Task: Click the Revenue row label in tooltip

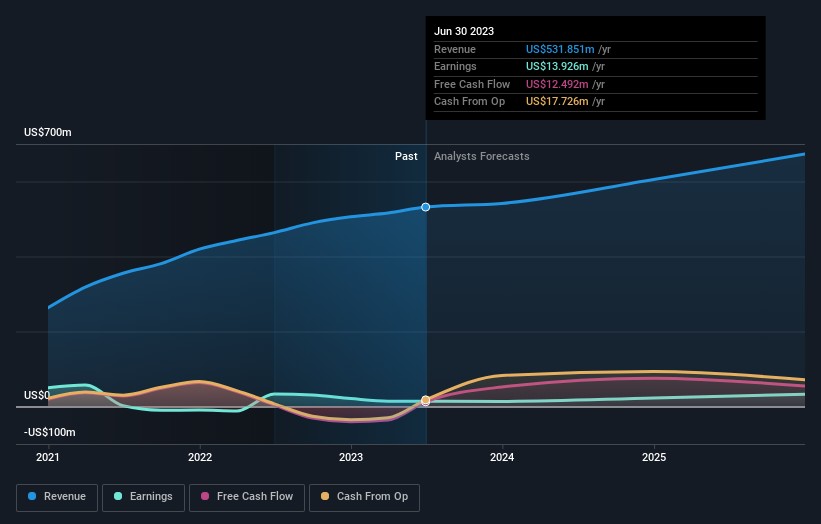Action: 455,49
